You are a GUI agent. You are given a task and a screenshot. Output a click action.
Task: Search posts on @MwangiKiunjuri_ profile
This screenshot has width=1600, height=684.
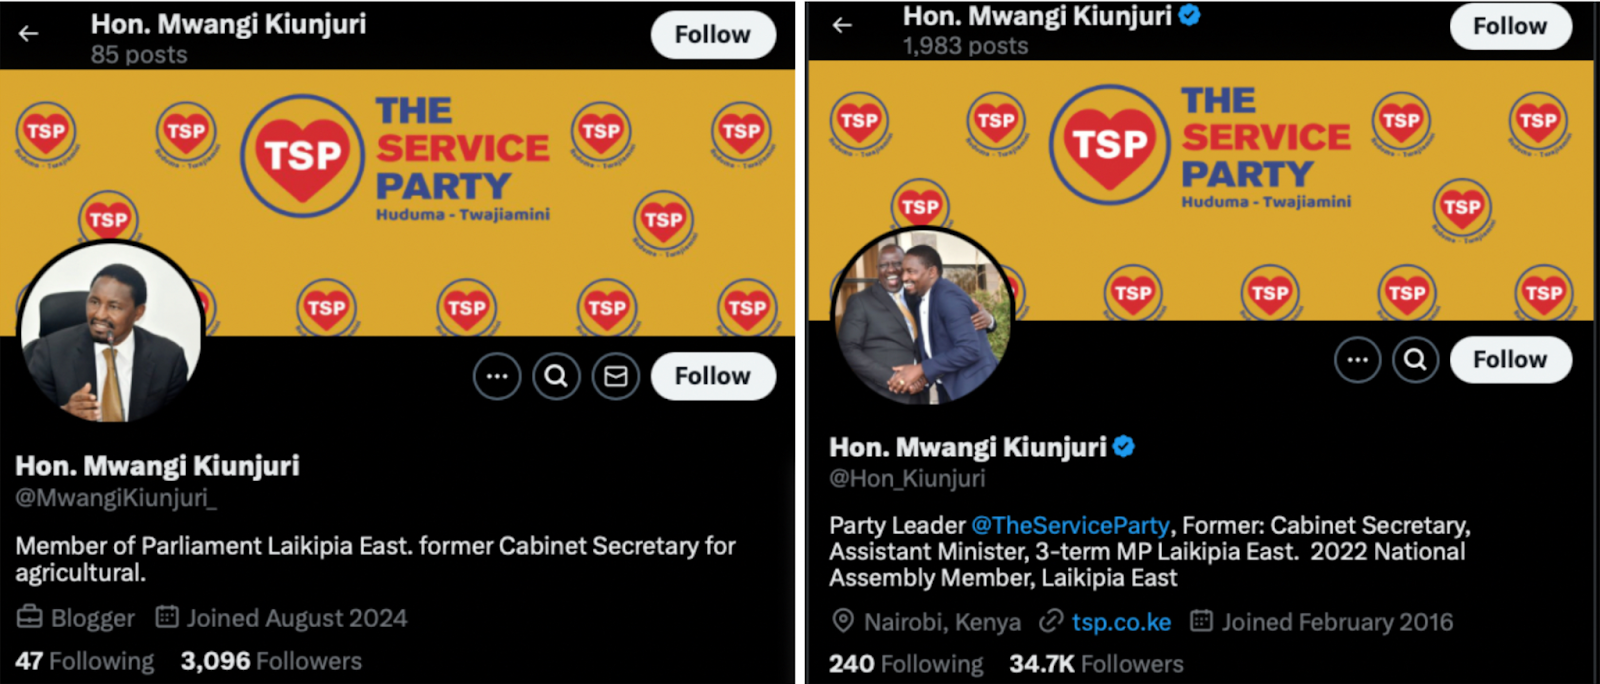pyautogui.click(x=556, y=377)
